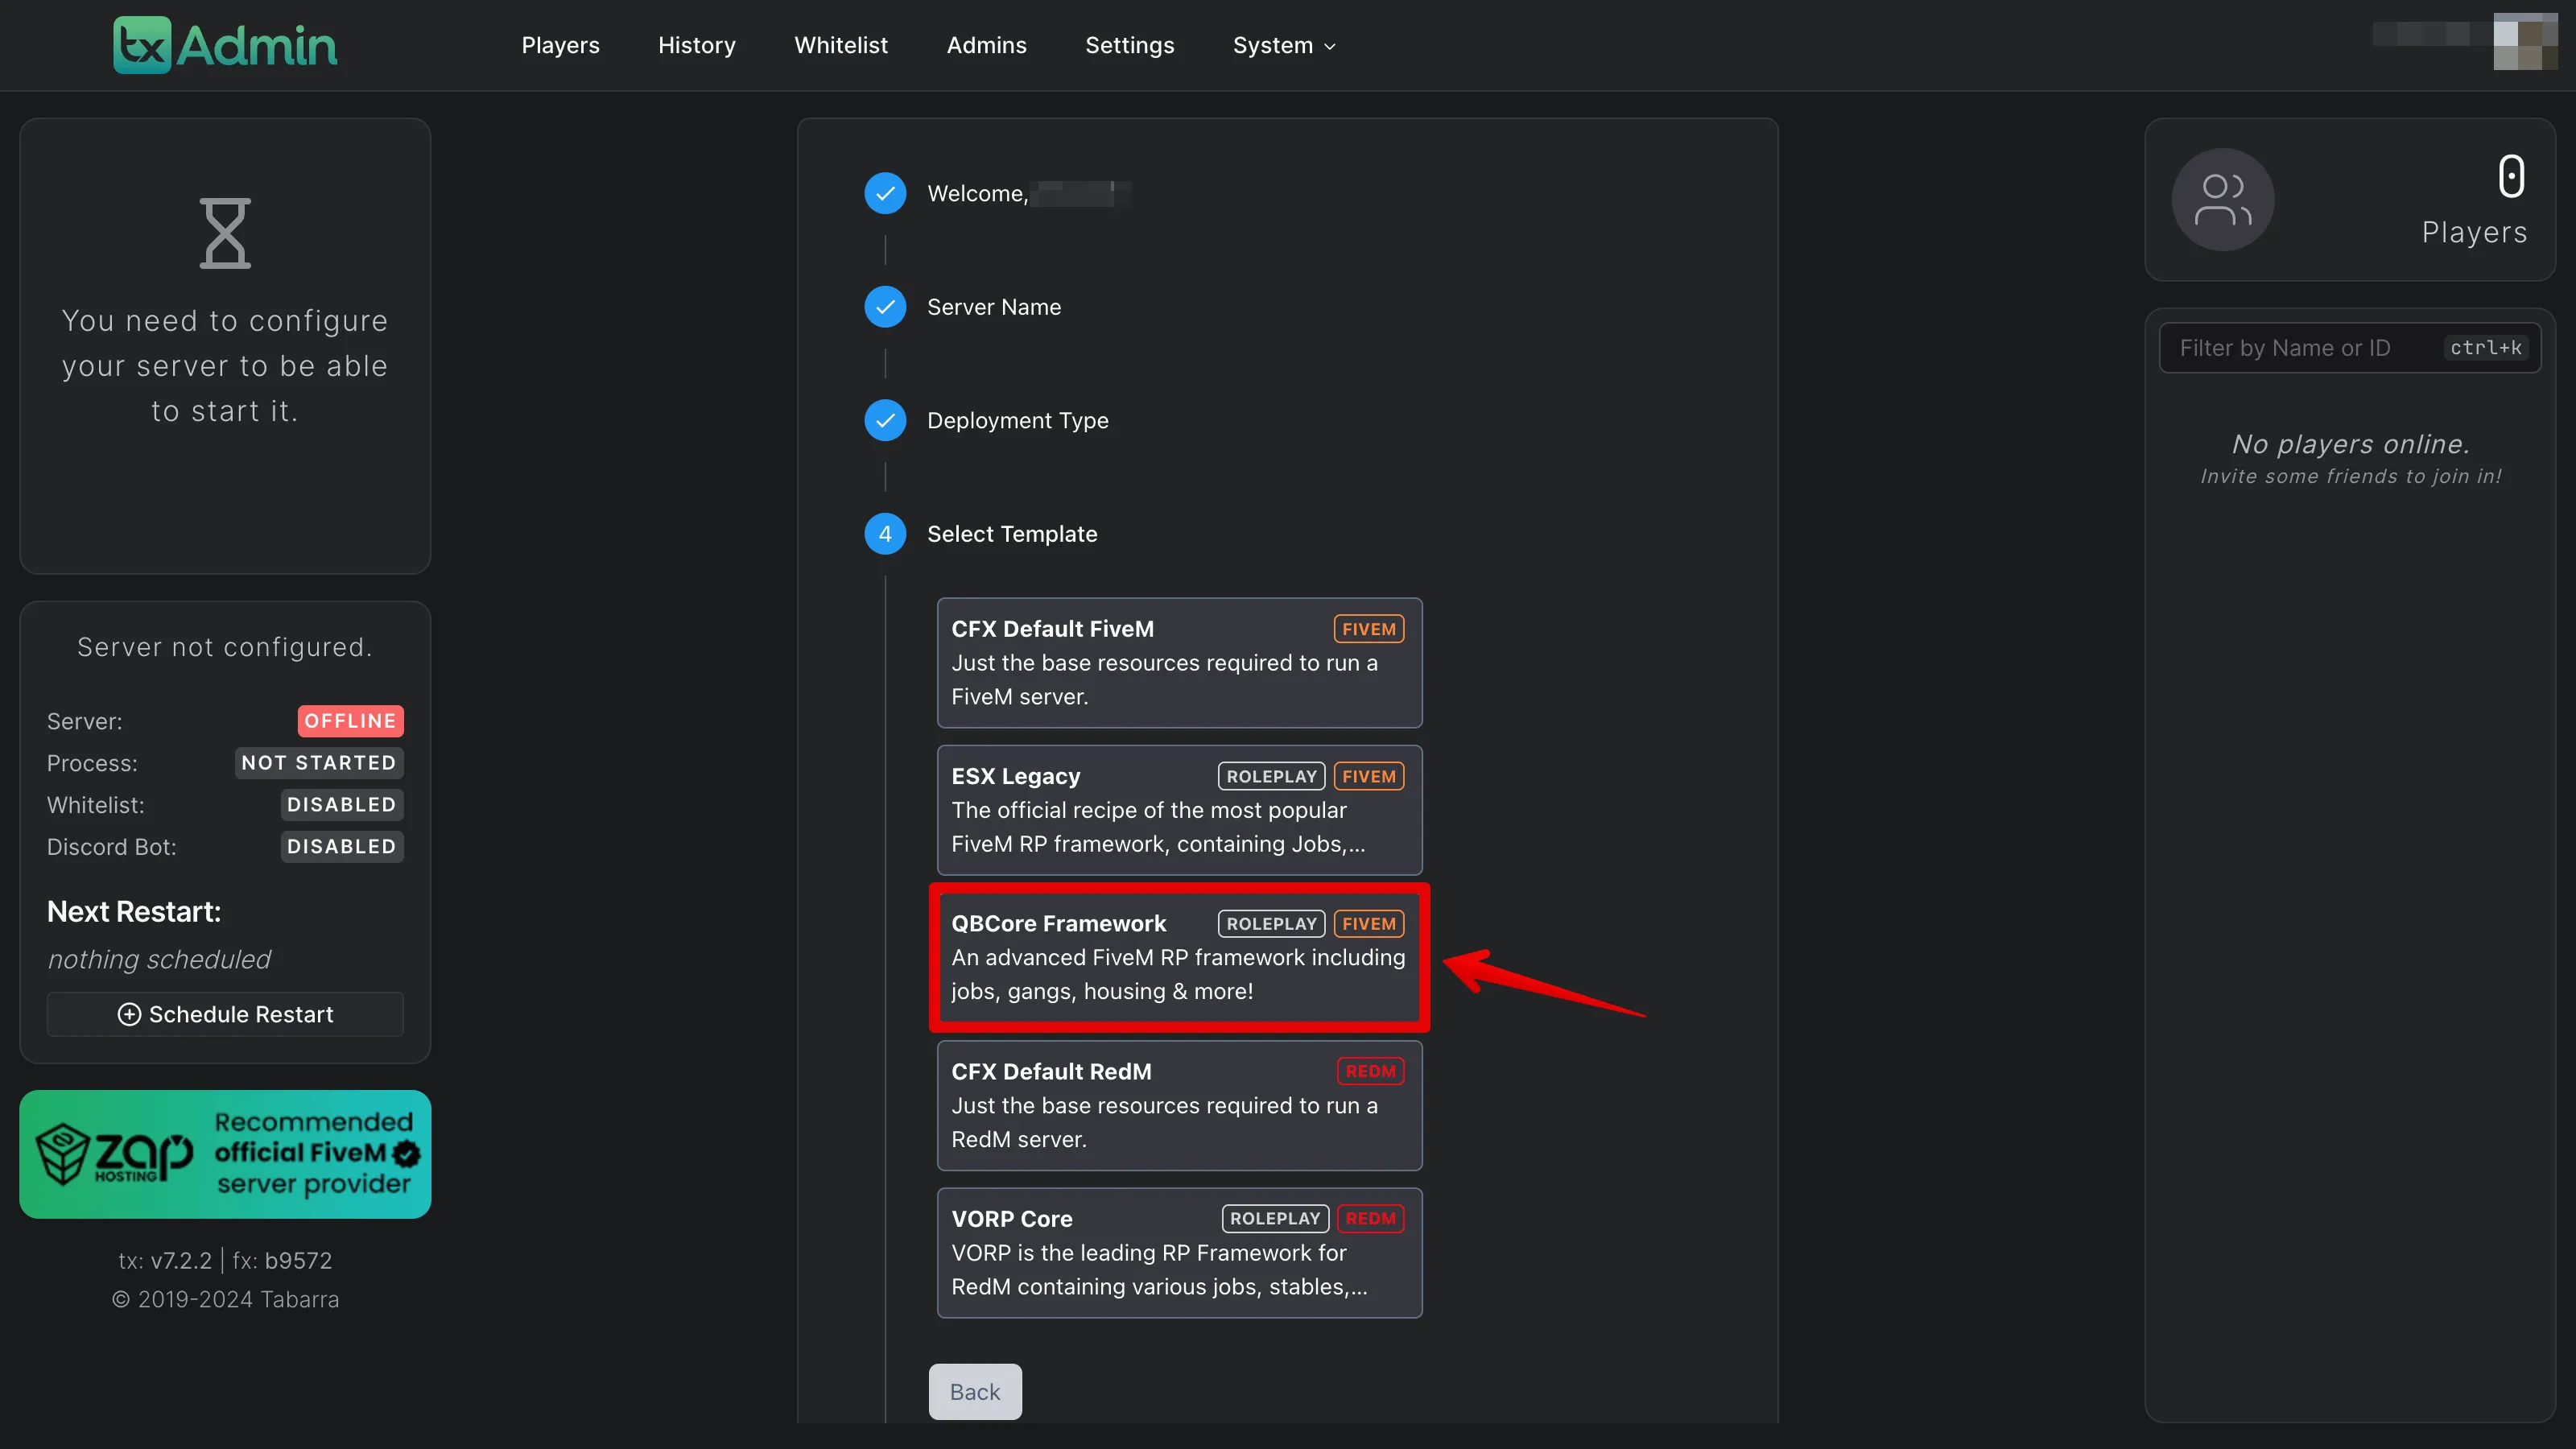Click the Deployment Type step checkmark
Image resolution: width=2576 pixels, height=1449 pixels.
click(885, 420)
